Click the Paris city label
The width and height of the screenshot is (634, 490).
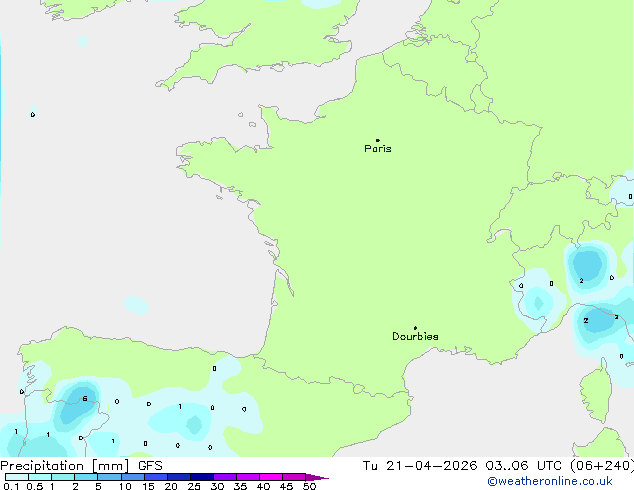pos(378,149)
